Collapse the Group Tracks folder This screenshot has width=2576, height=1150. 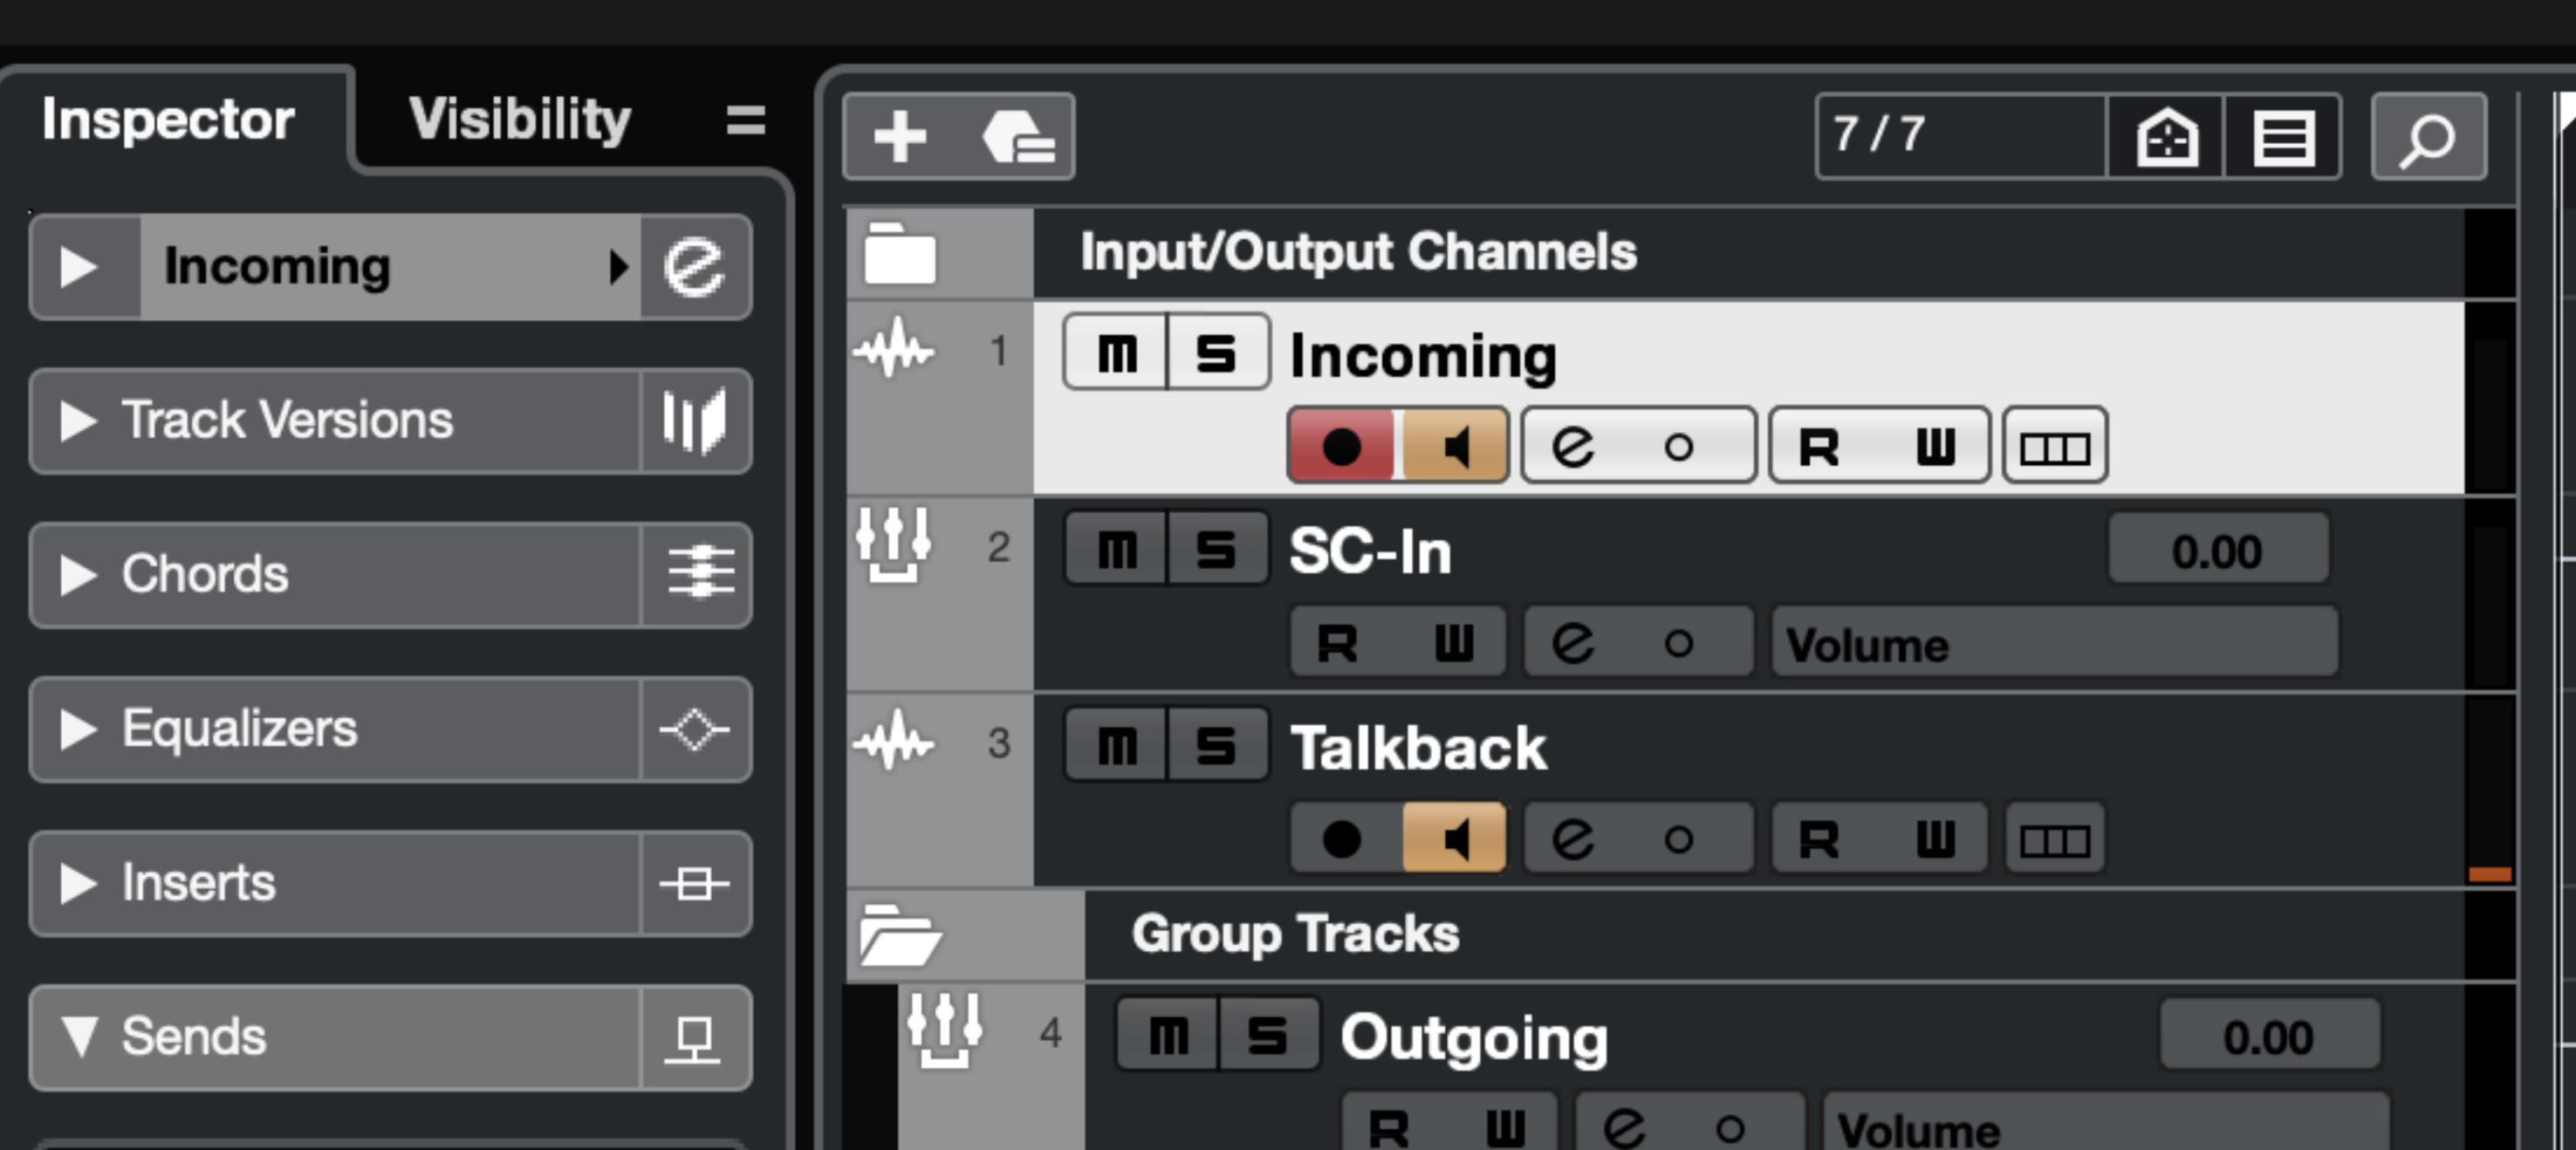tap(899, 936)
